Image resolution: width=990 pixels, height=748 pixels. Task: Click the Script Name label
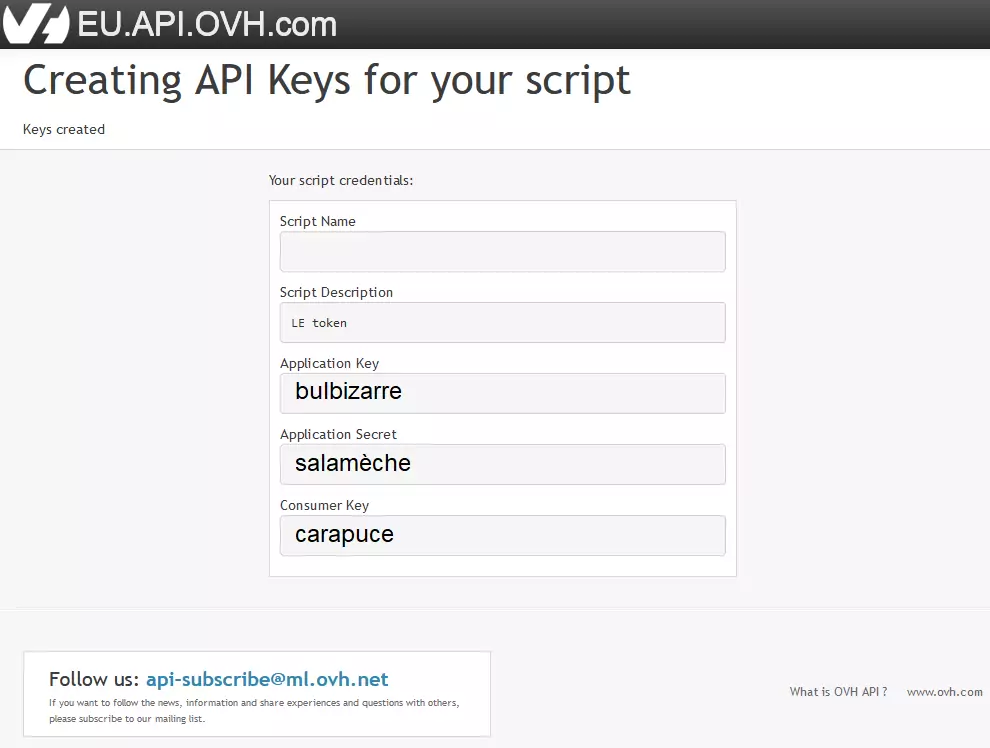(318, 222)
